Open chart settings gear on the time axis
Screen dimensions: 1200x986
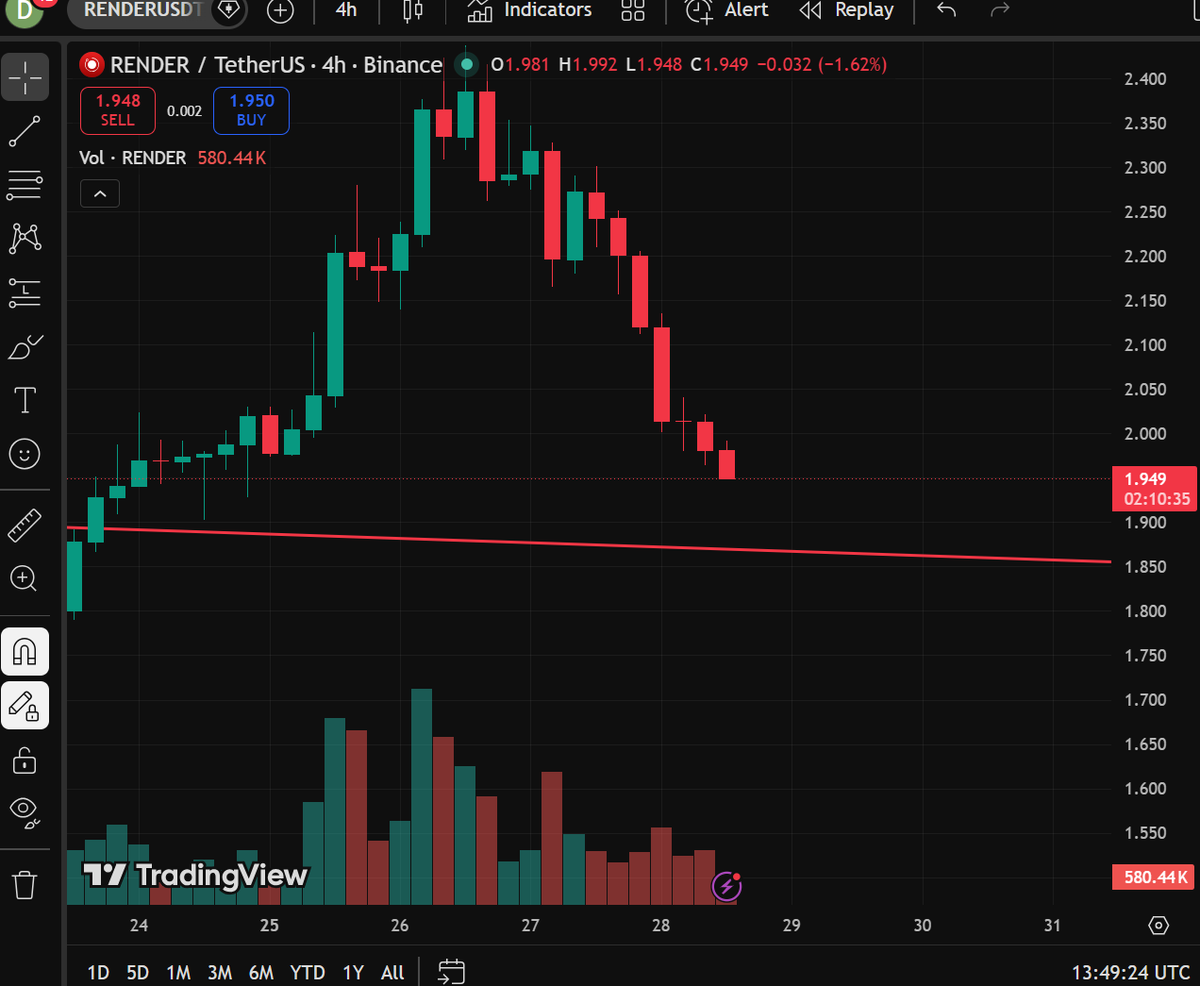(1159, 925)
